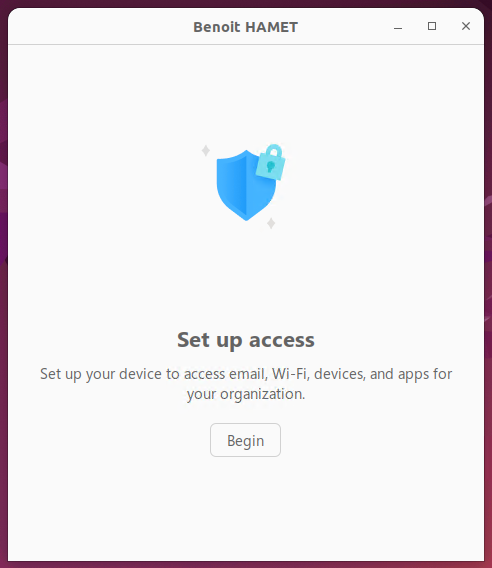Screen dimensions: 492x568
Task: Click the blank area beneath the Begin button
Action: tap(246, 507)
